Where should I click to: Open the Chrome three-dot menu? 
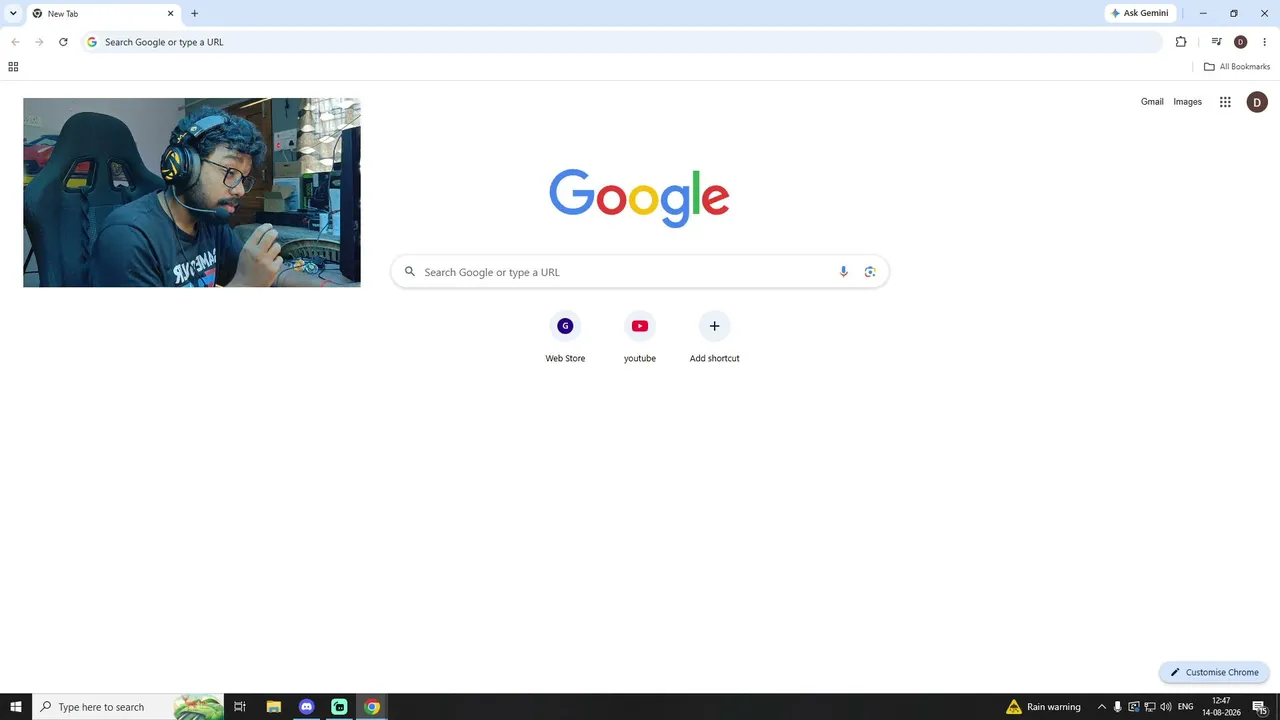pos(1264,42)
